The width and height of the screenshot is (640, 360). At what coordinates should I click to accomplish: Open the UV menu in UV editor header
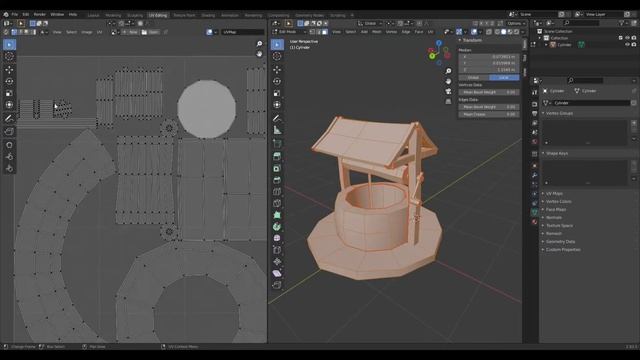[99, 32]
